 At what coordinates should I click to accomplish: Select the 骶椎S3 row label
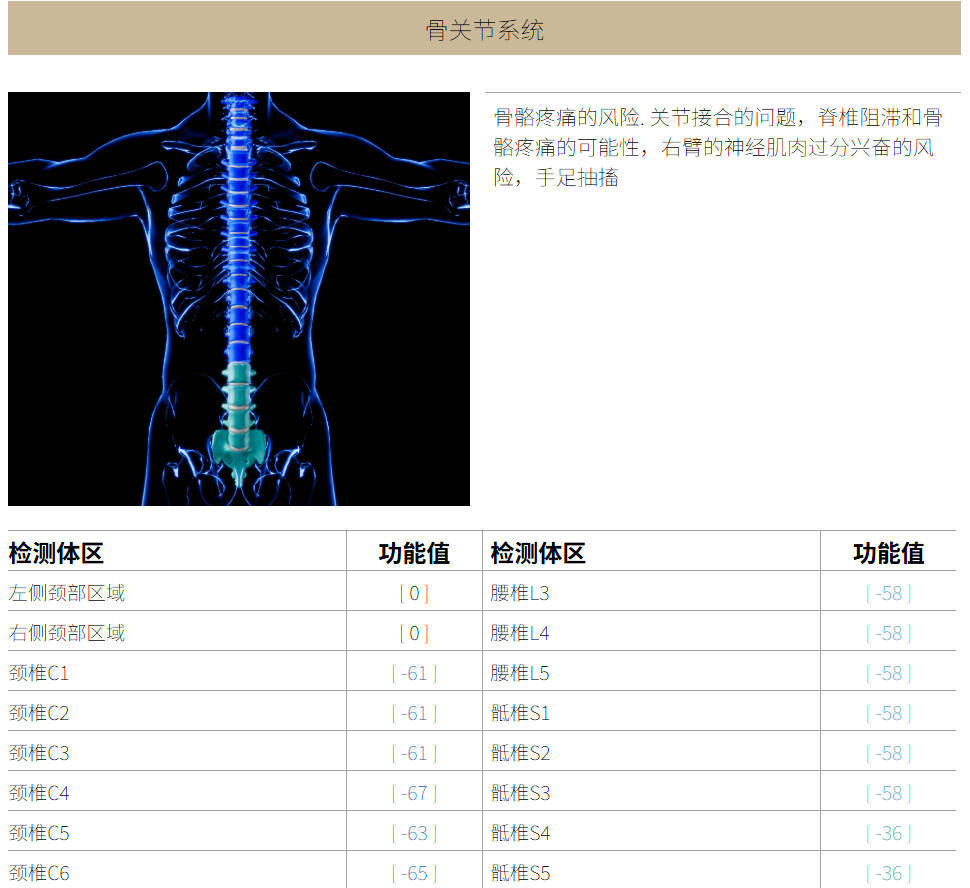pyautogui.click(x=520, y=793)
